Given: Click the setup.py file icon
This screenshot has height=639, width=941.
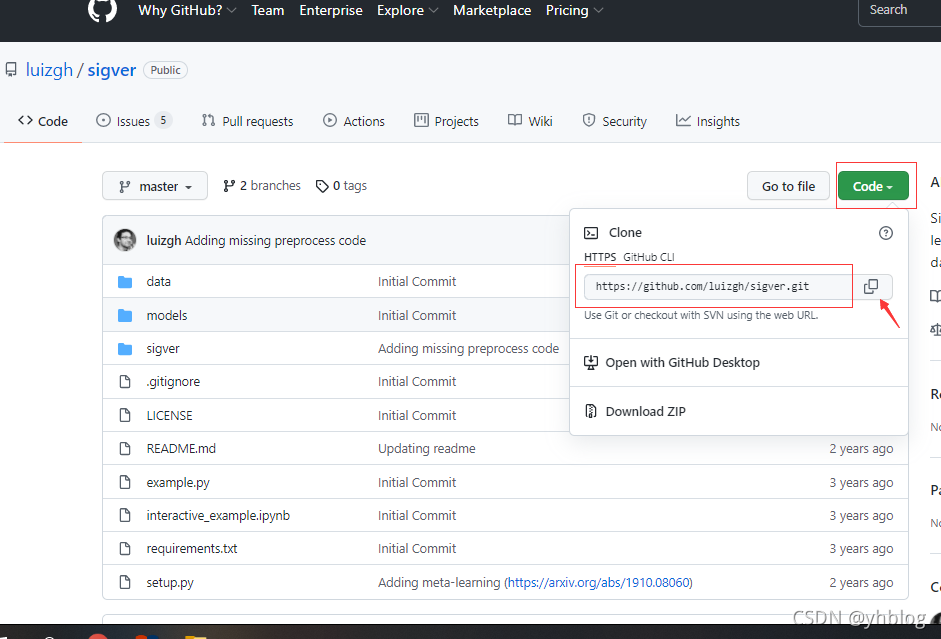Looking at the screenshot, I should pos(125,582).
